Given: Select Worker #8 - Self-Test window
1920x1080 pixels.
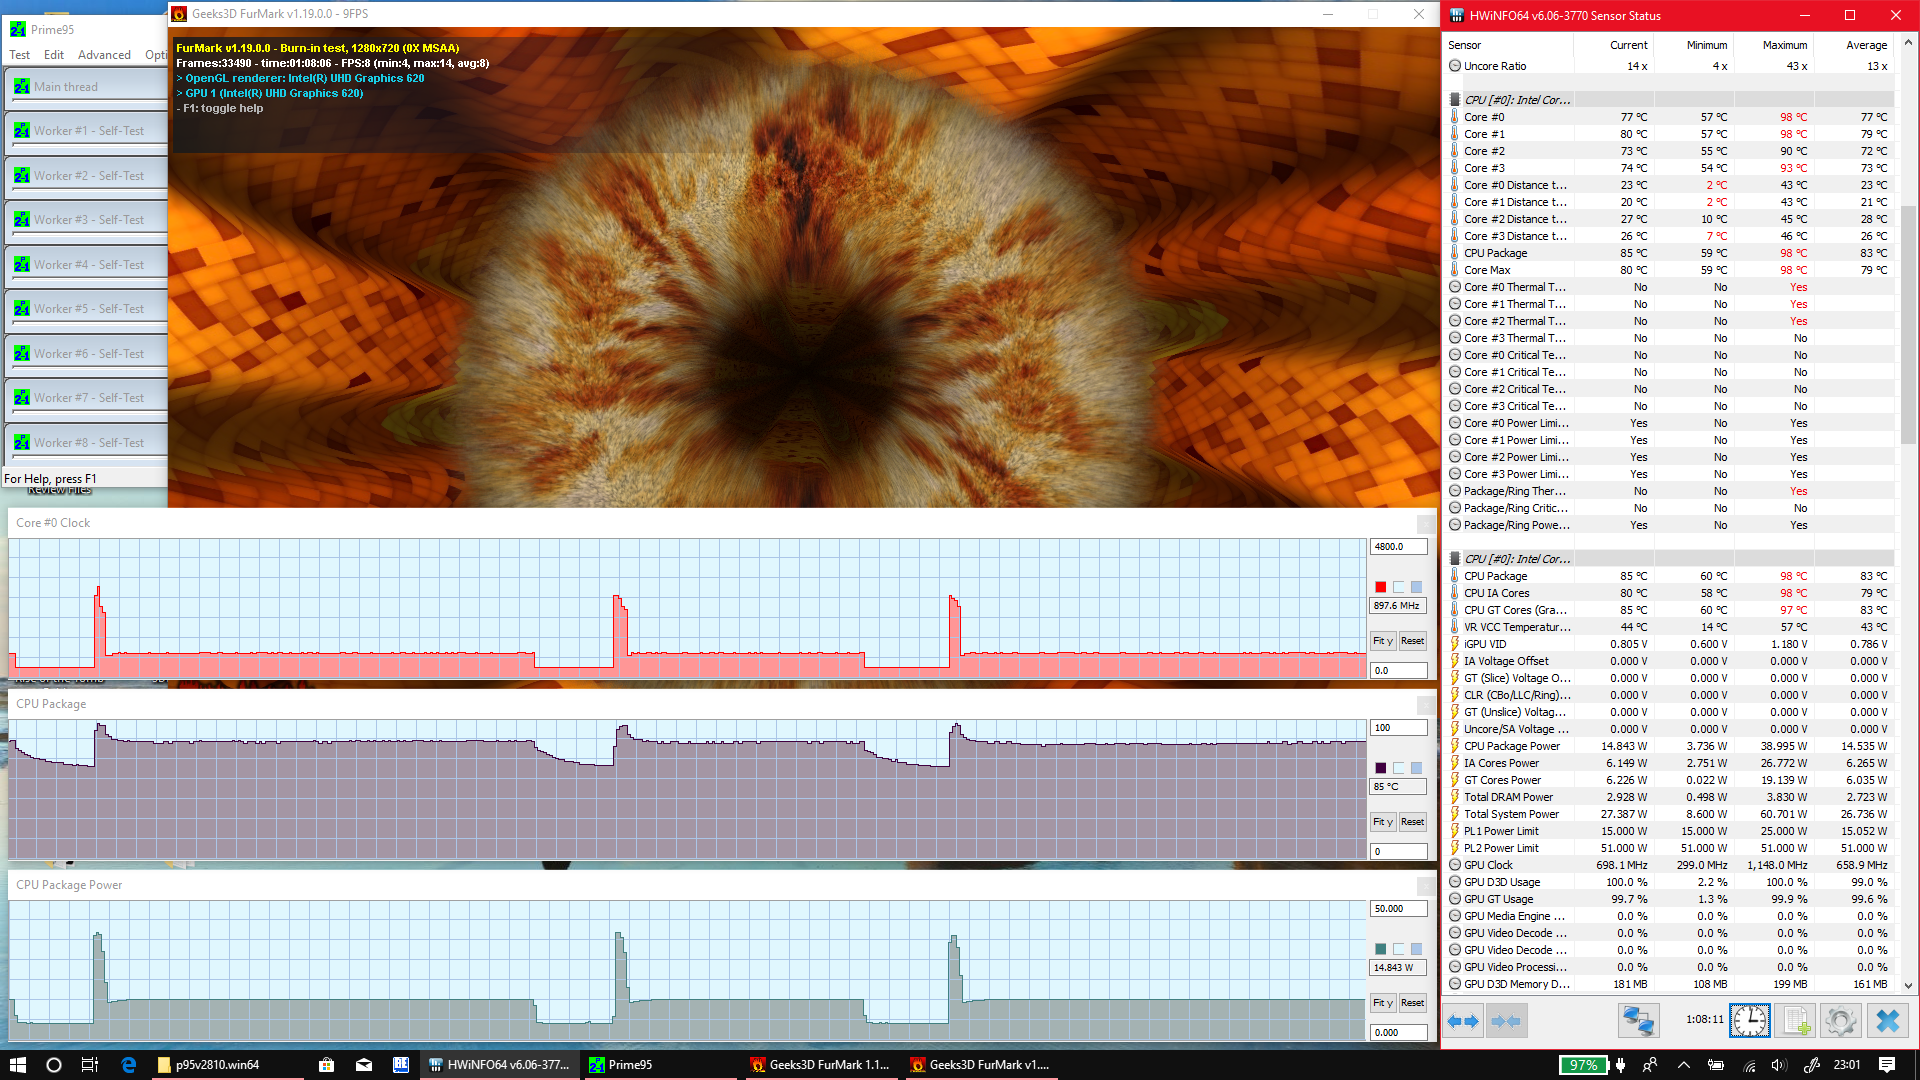Looking at the screenshot, I should pyautogui.click(x=86, y=443).
